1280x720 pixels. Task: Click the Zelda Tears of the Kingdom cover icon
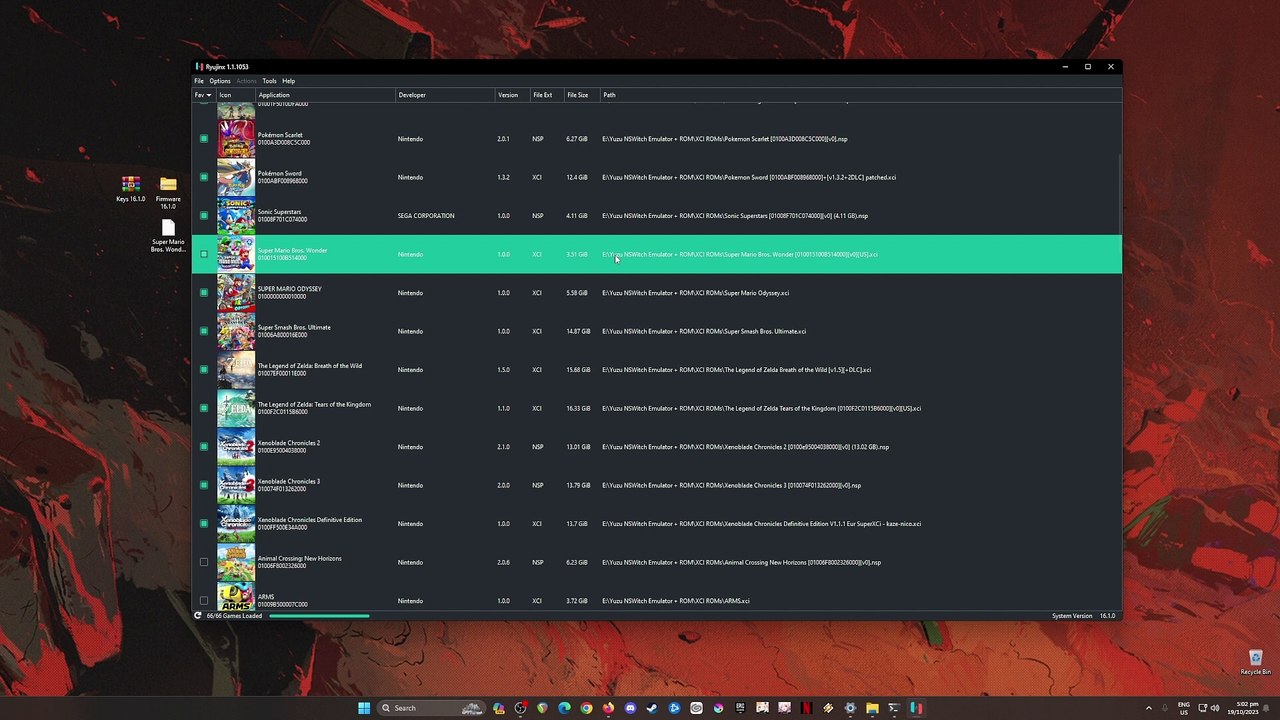[236, 408]
